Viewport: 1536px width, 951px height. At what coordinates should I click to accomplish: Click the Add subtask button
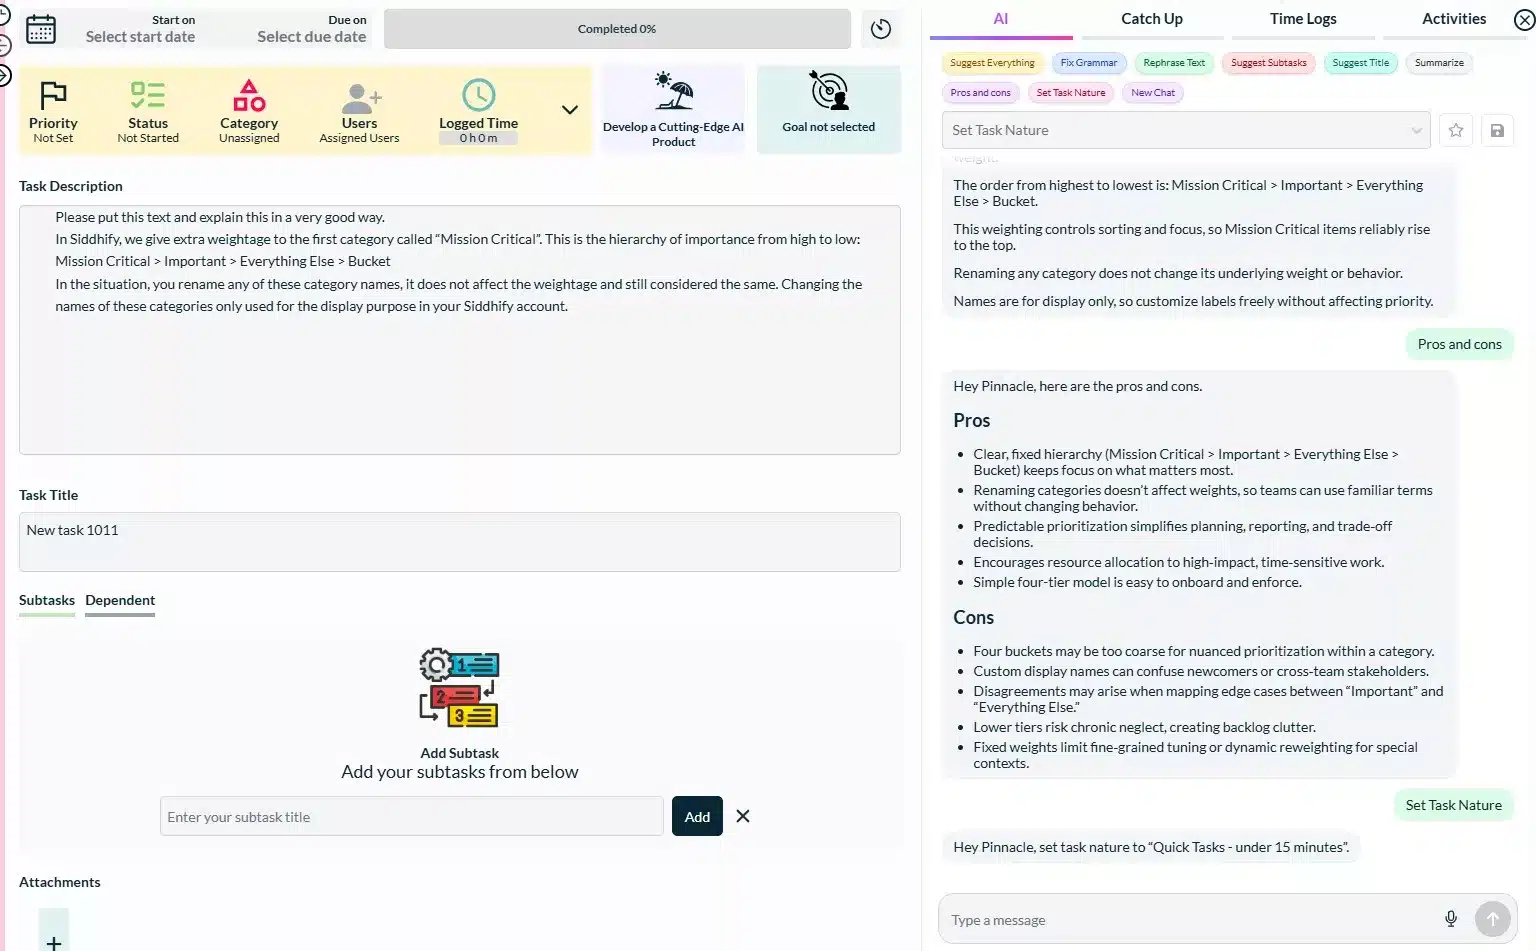point(697,816)
